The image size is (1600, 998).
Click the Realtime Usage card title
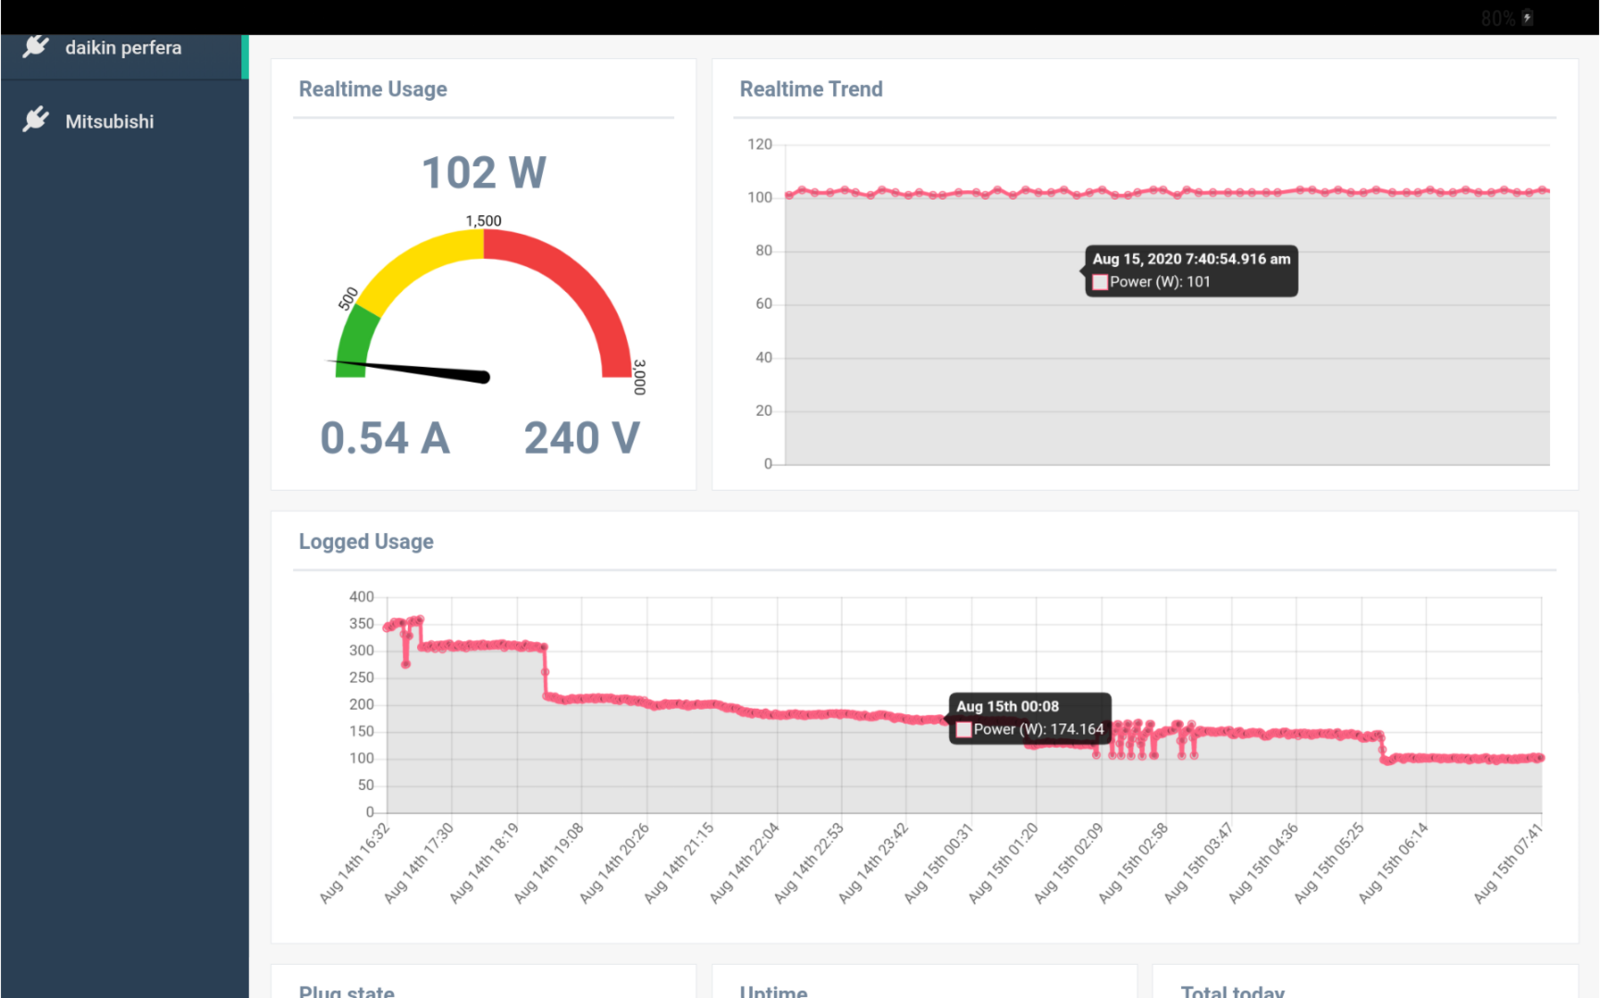(373, 89)
